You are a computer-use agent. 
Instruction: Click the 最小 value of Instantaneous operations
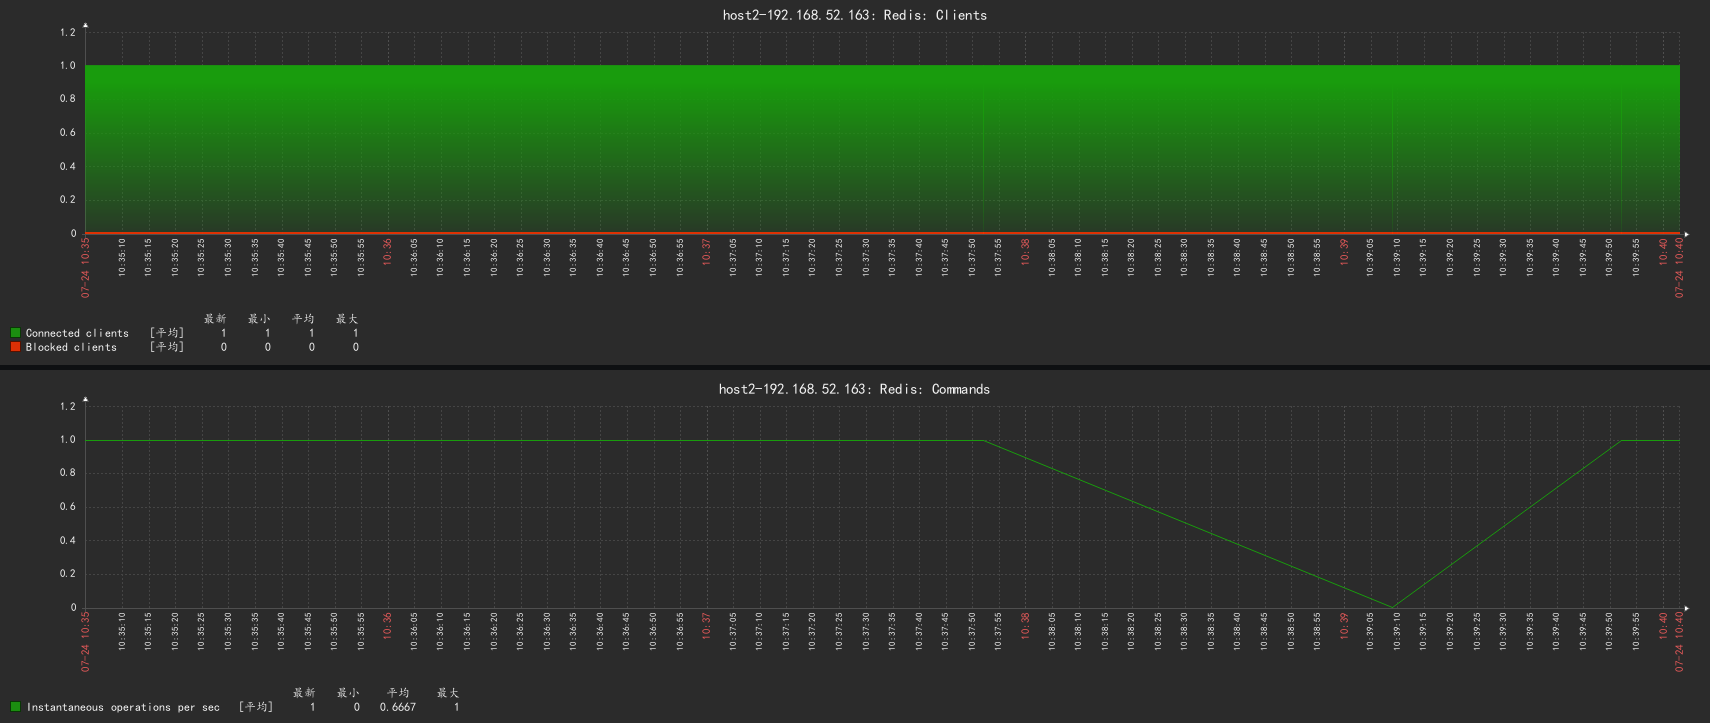(357, 707)
